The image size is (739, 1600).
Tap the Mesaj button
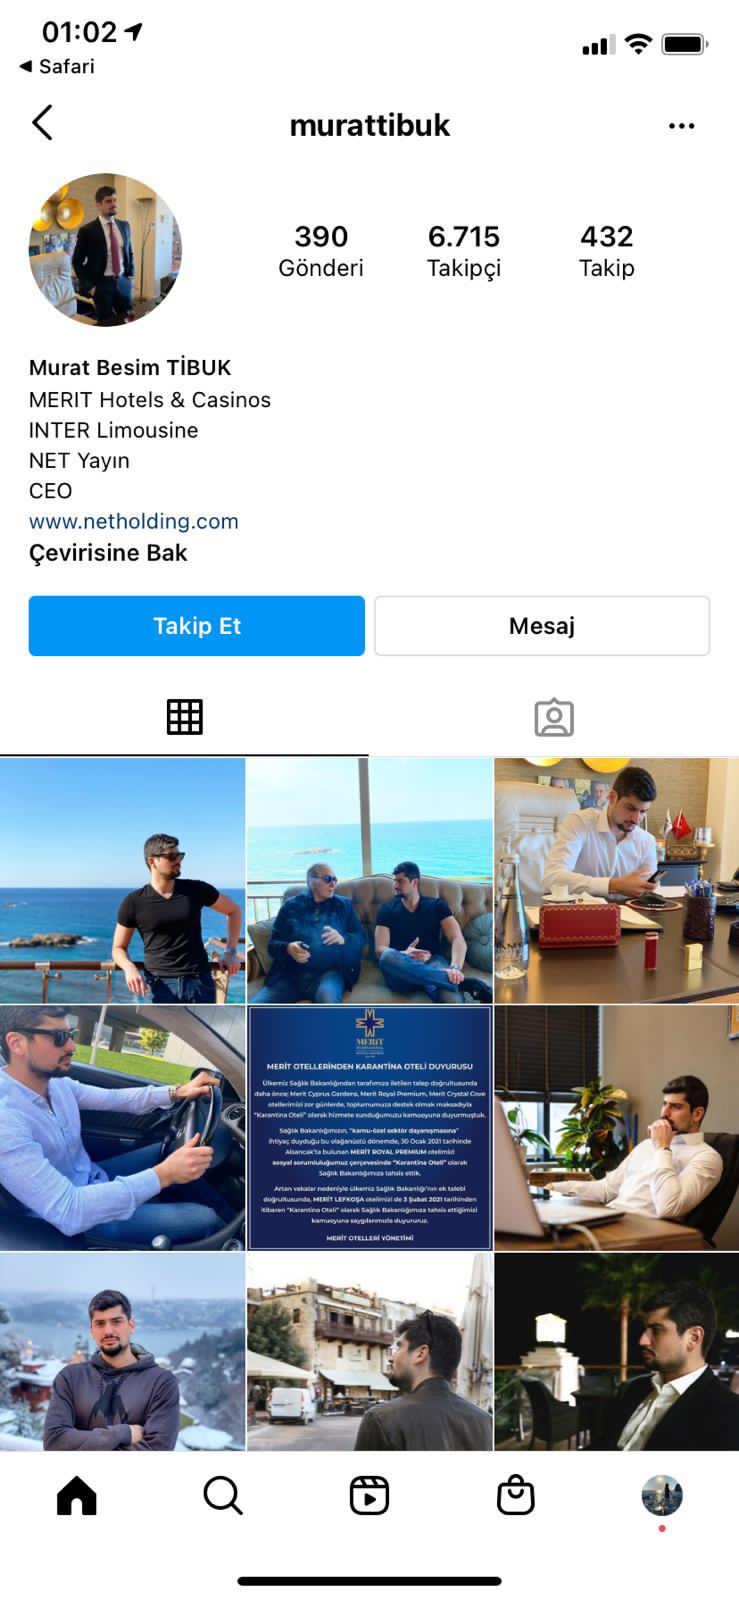click(x=542, y=626)
